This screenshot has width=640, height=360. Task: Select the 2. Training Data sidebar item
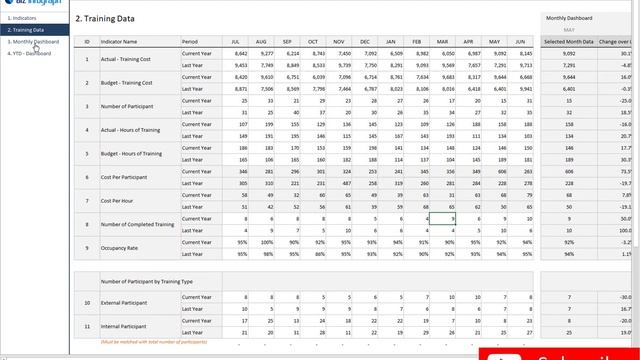click(x=34, y=30)
